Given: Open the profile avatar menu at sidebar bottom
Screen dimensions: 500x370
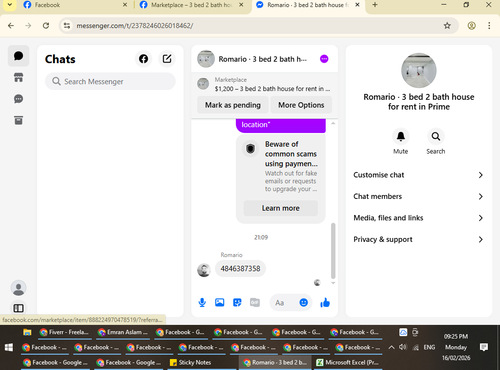Looking at the screenshot, I should (18, 288).
